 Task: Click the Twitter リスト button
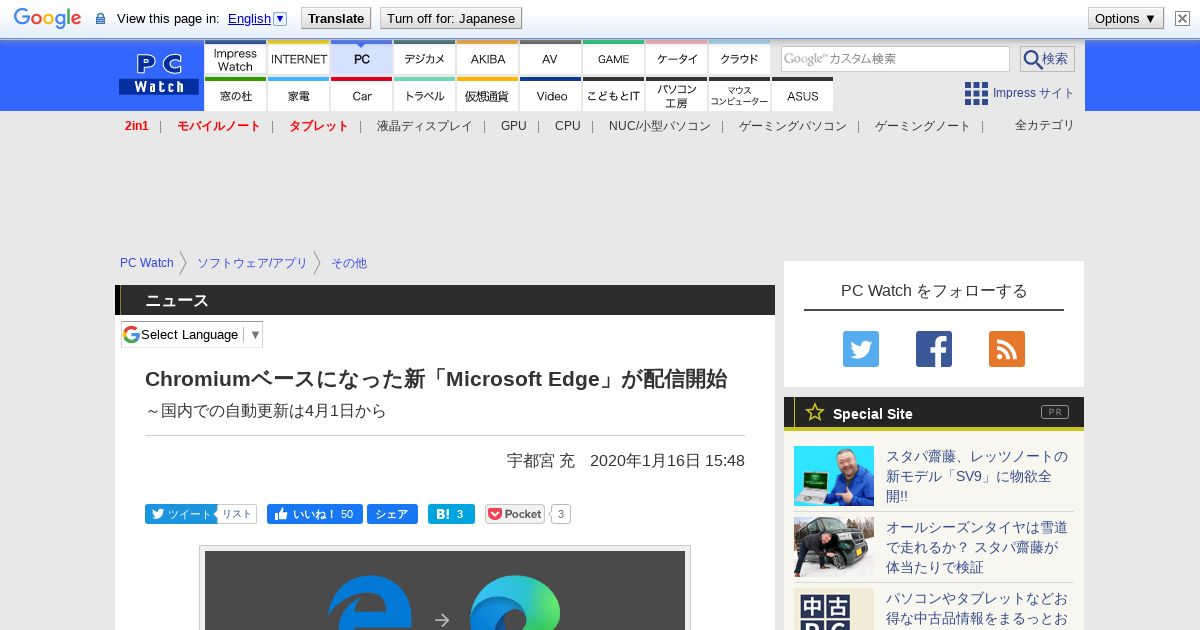pyautogui.click(x=237, y=514)
